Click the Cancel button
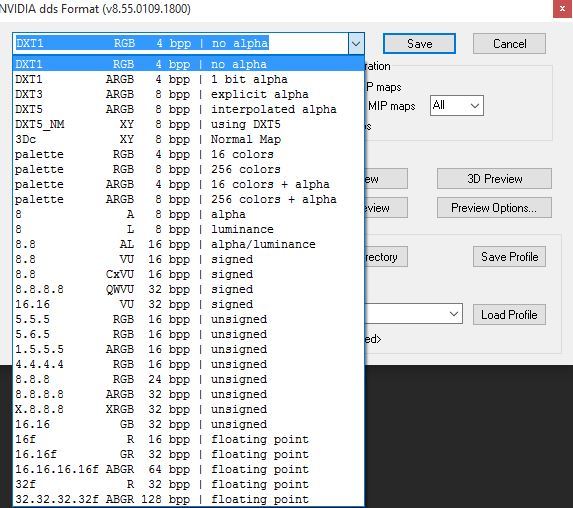This screenshot has height=508, width=573. (509, 44)
